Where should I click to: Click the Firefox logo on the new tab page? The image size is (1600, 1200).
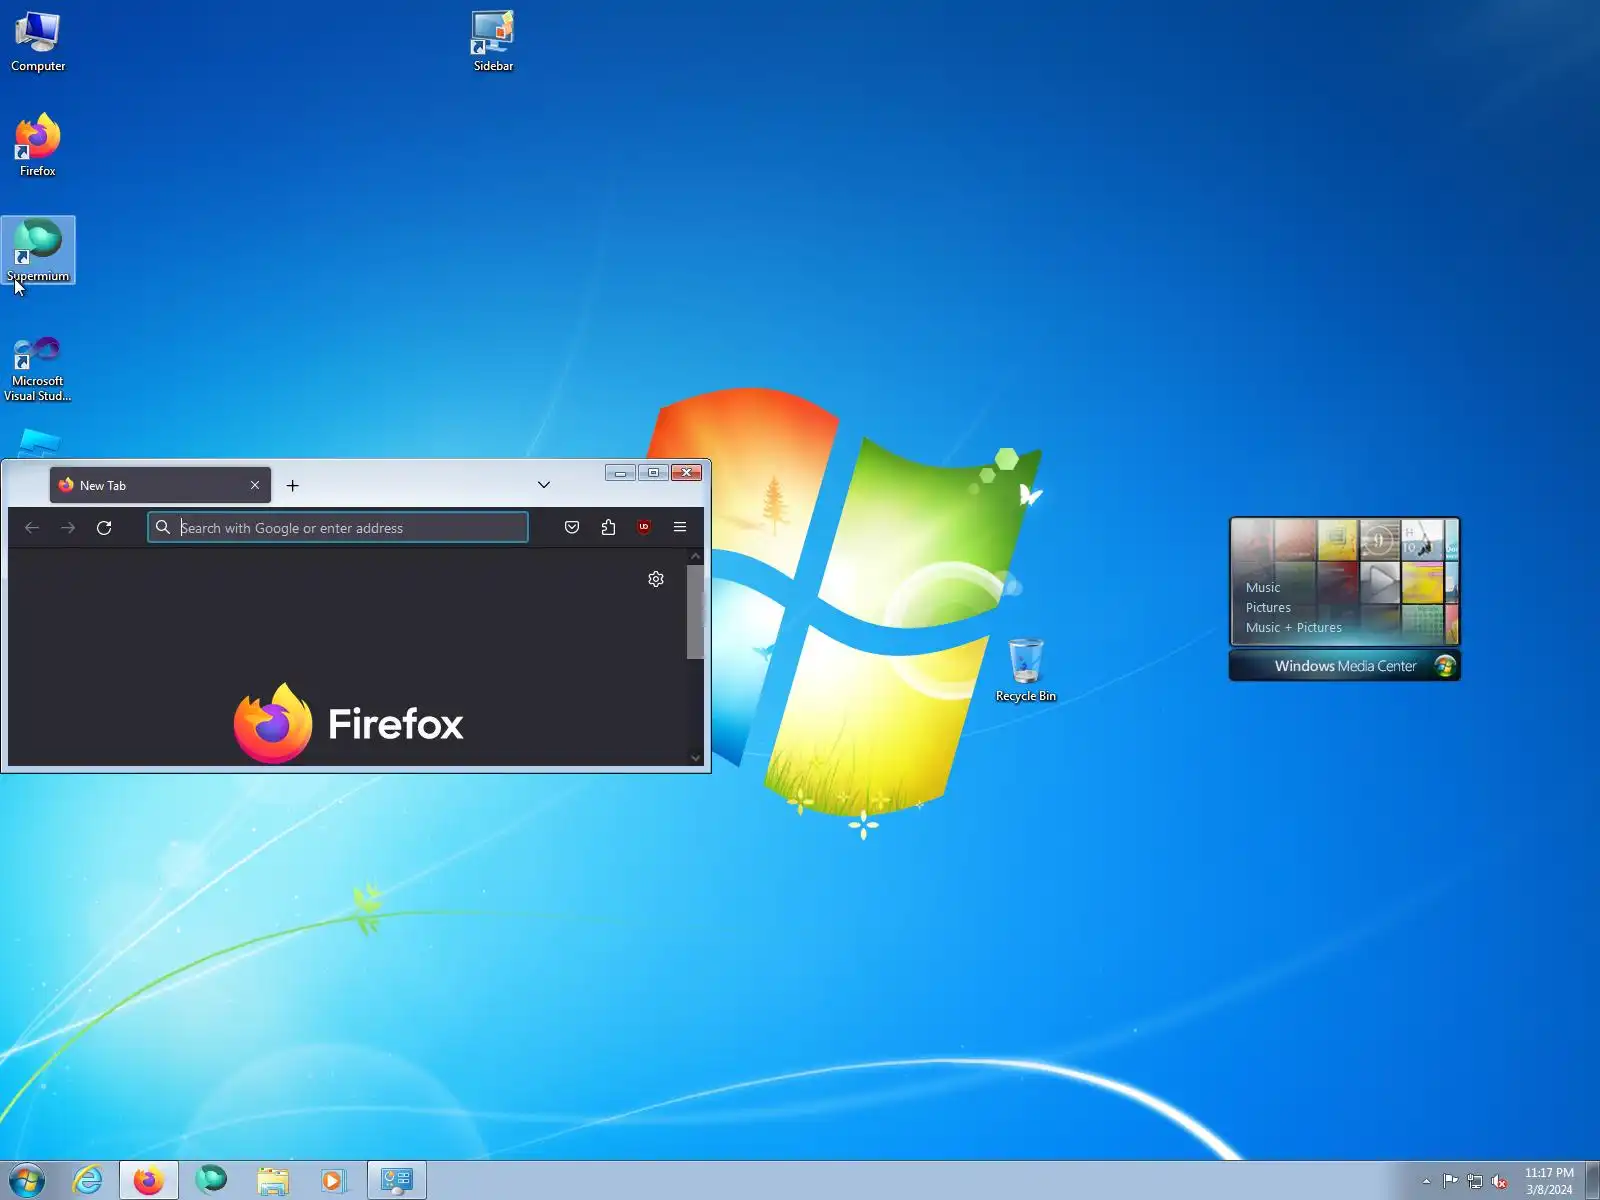(x=348, y=723)
